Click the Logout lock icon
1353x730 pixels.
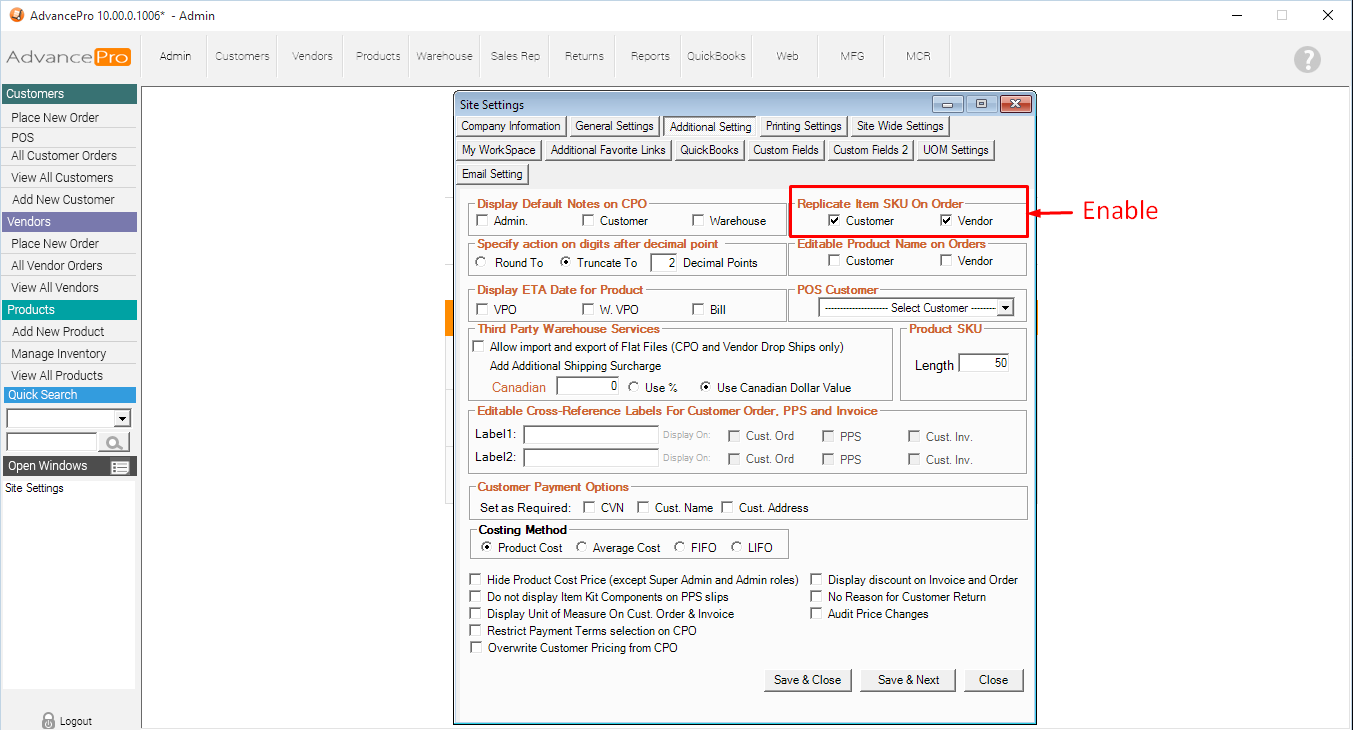pyautogui.click(x=48, y=720)
